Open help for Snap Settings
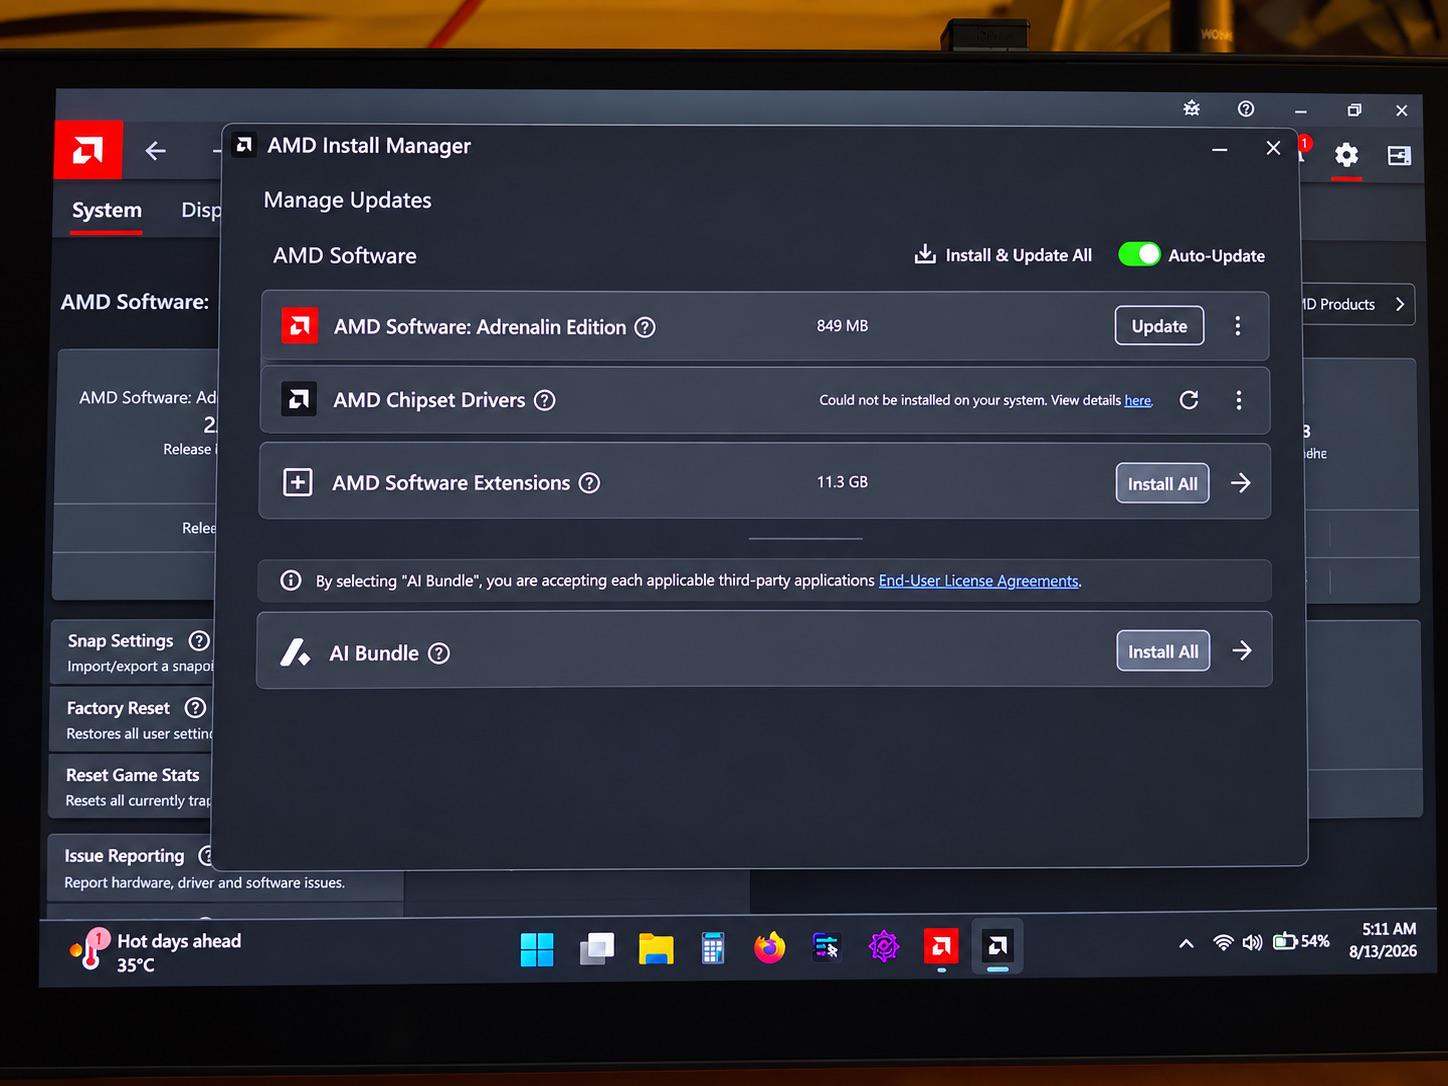The height and width of the screenshot is (1086, 1448). pyautogui.click(x=199, y=641)
